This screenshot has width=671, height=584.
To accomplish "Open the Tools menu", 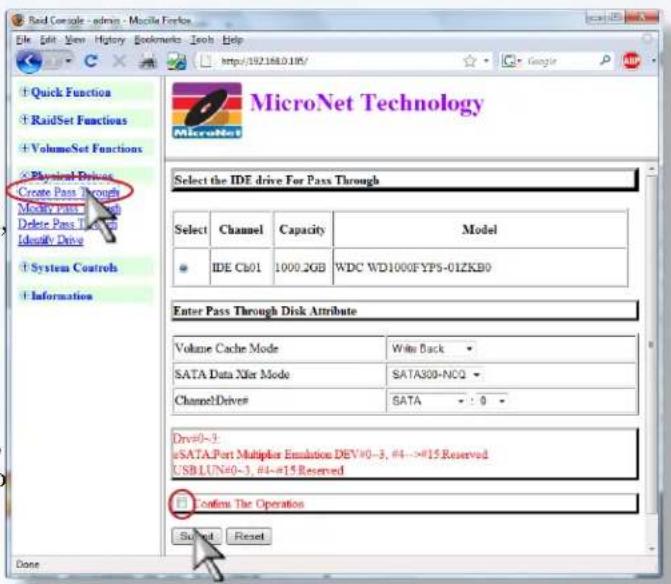I will [x=202, y=40].
